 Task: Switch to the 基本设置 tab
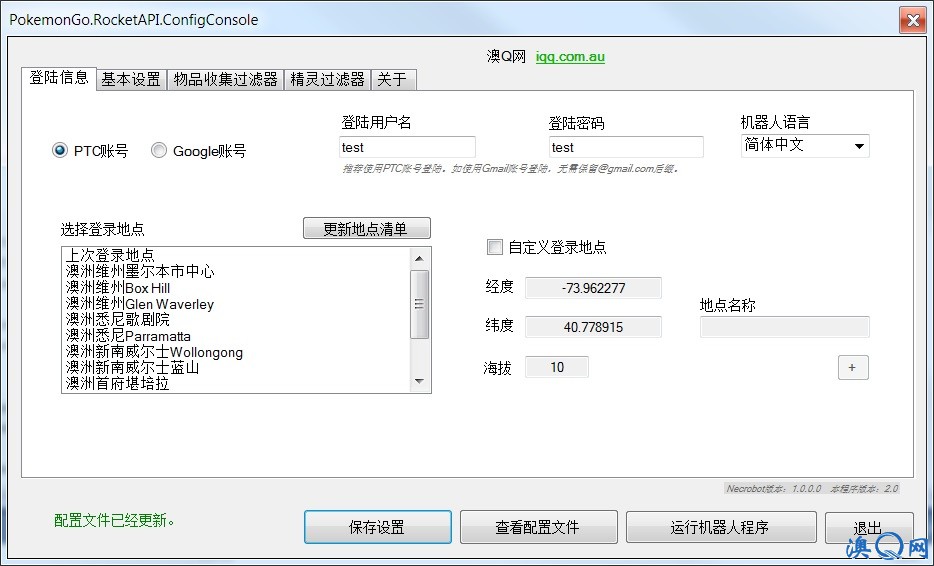point(131,79)
